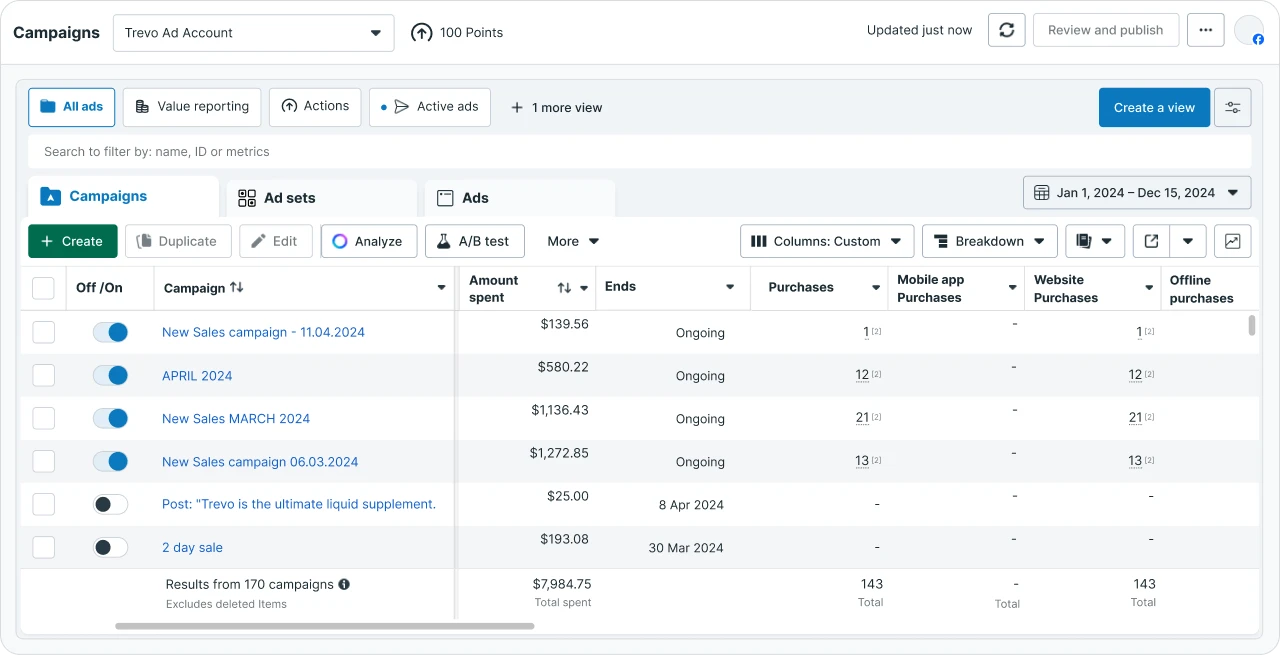Select the Value reporting view

tap(192, 107)
